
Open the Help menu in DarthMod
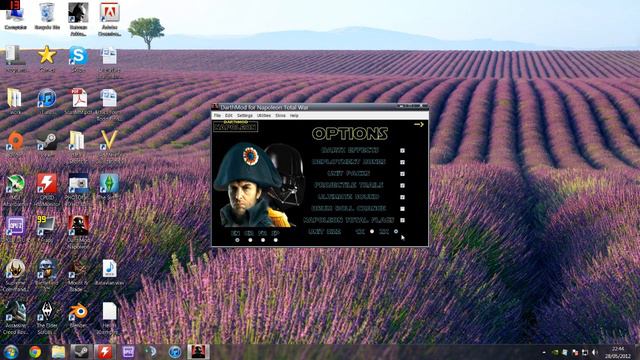click(294, 116)
